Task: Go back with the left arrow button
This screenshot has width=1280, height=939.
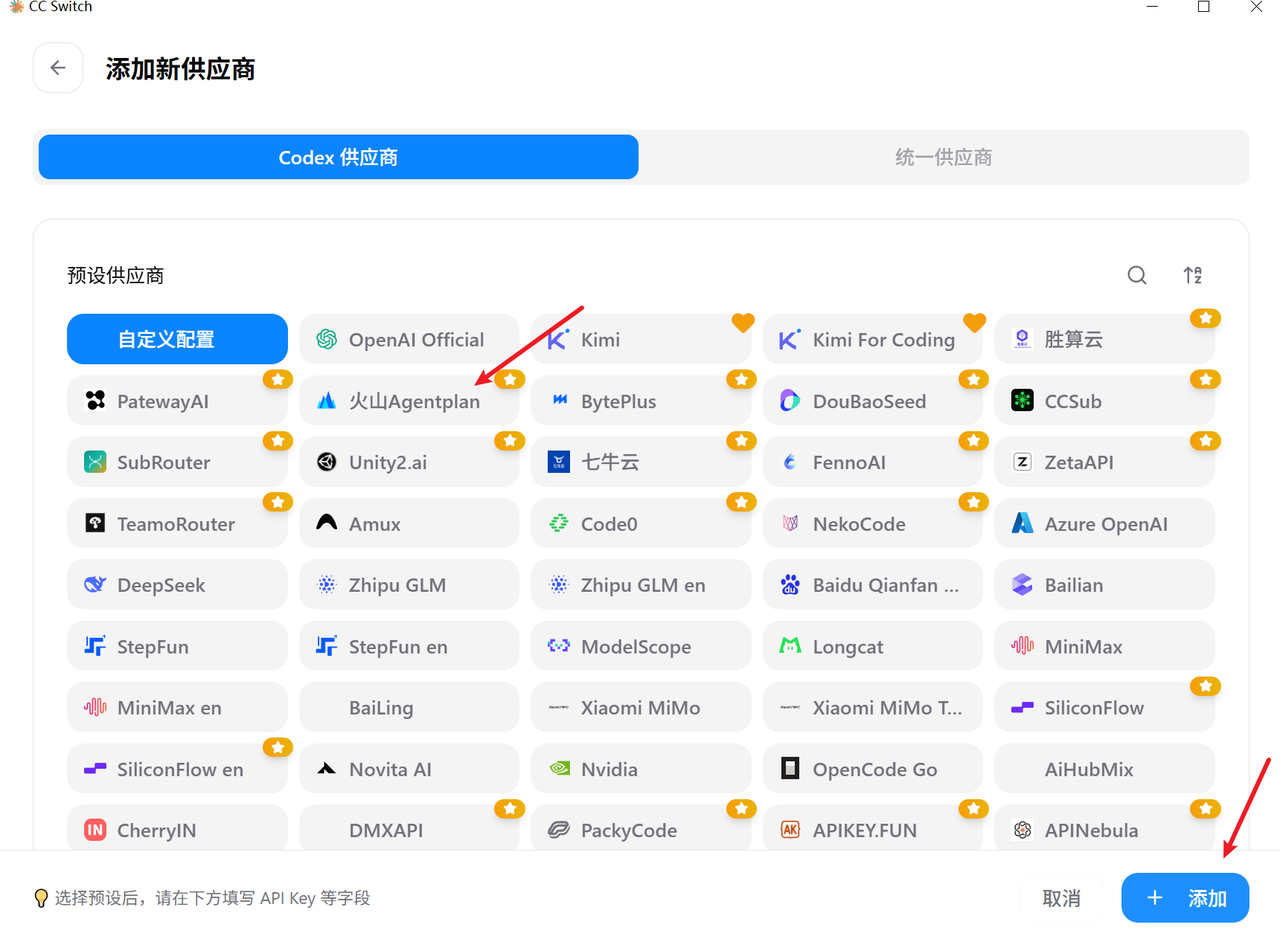Action: pos(58,68)
